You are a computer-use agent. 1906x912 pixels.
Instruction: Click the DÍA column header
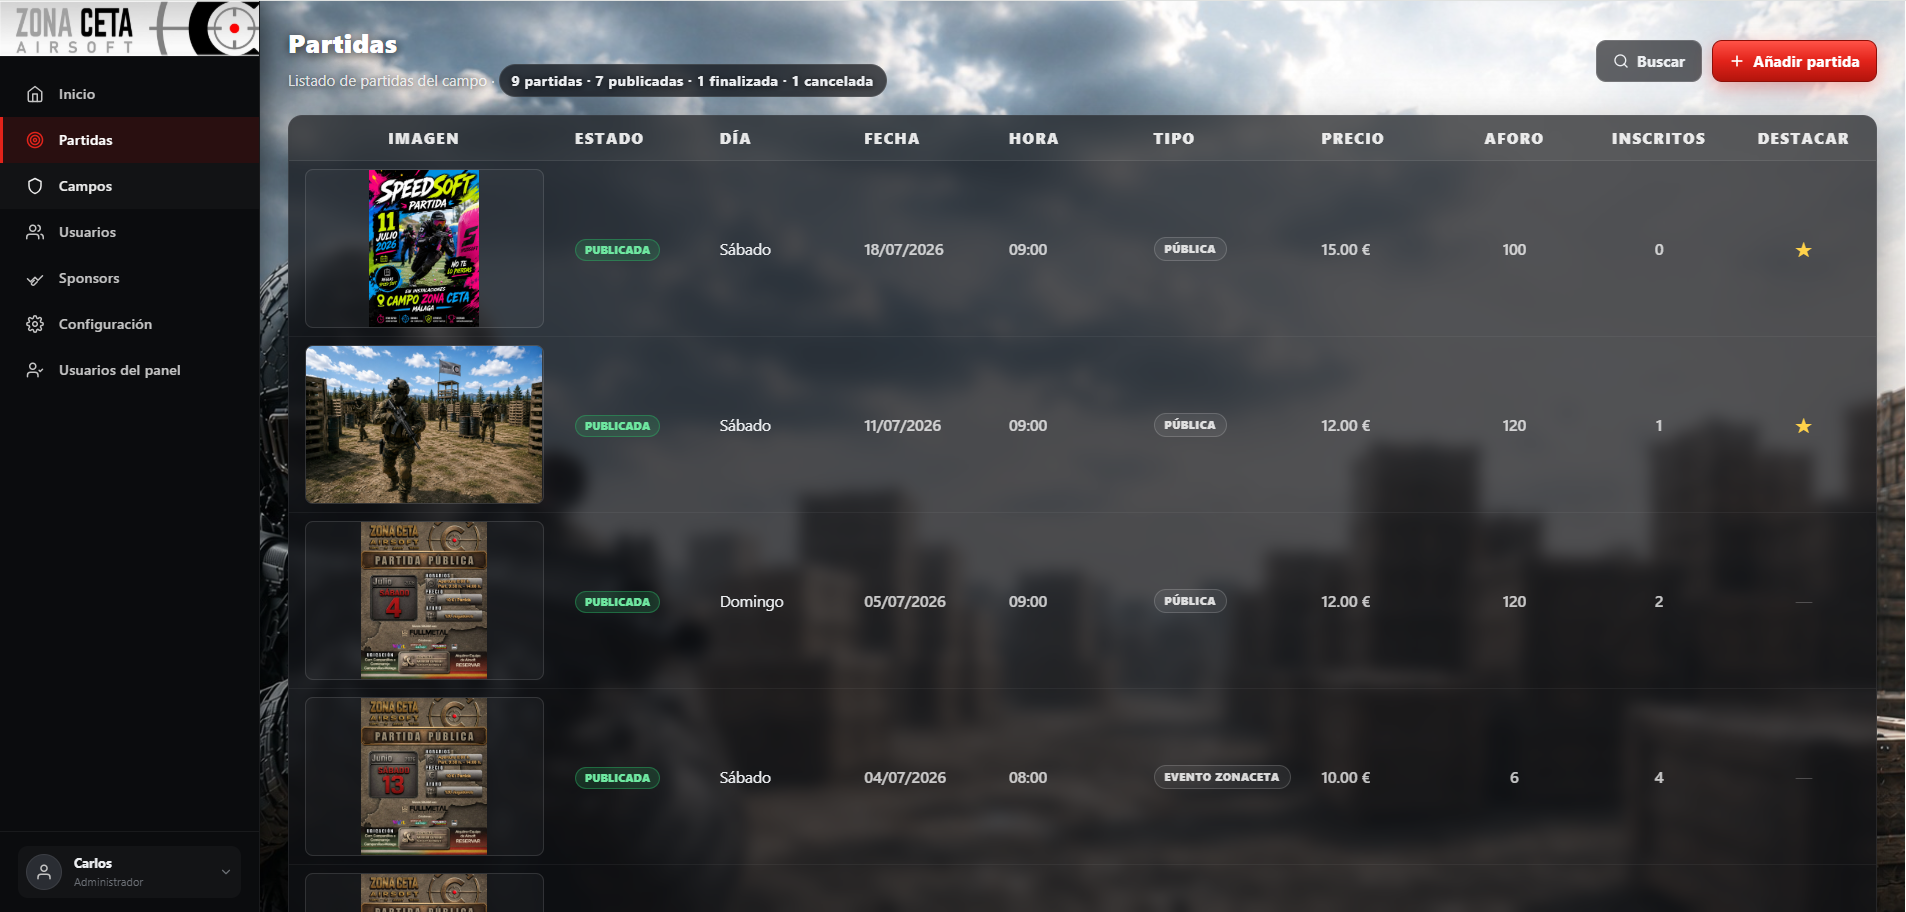coord(735,139)
